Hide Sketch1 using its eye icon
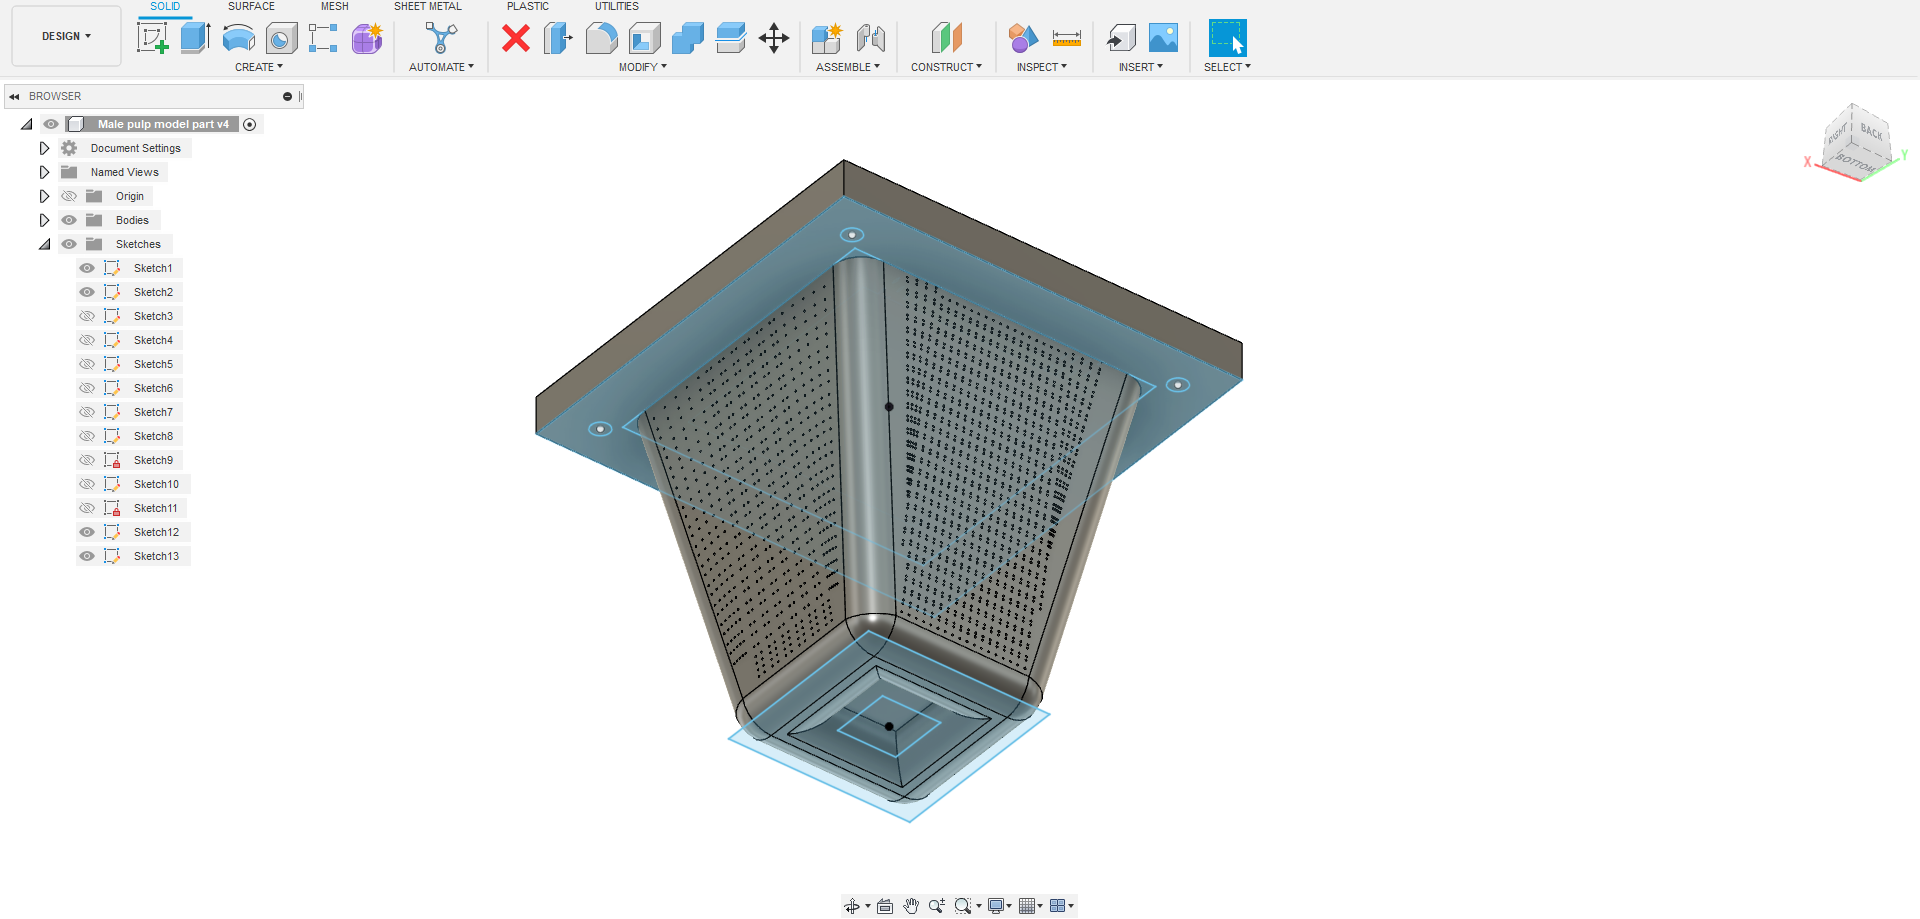The width and height of the screenshot is (1920, 919). click(x=87, y=268)
